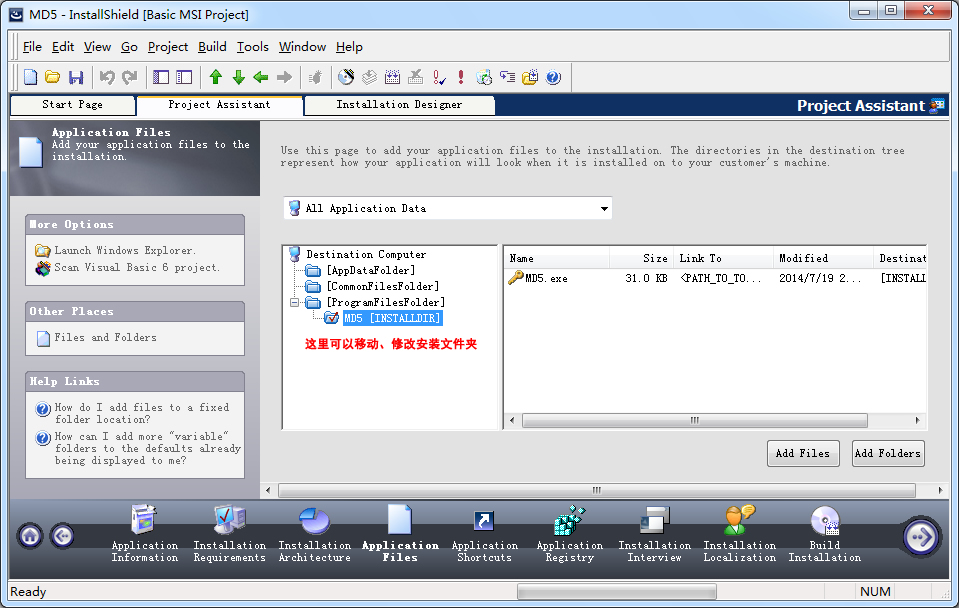Select the MD5.exe file row
The height and width of the screenshot is (608, 959).
716,278
